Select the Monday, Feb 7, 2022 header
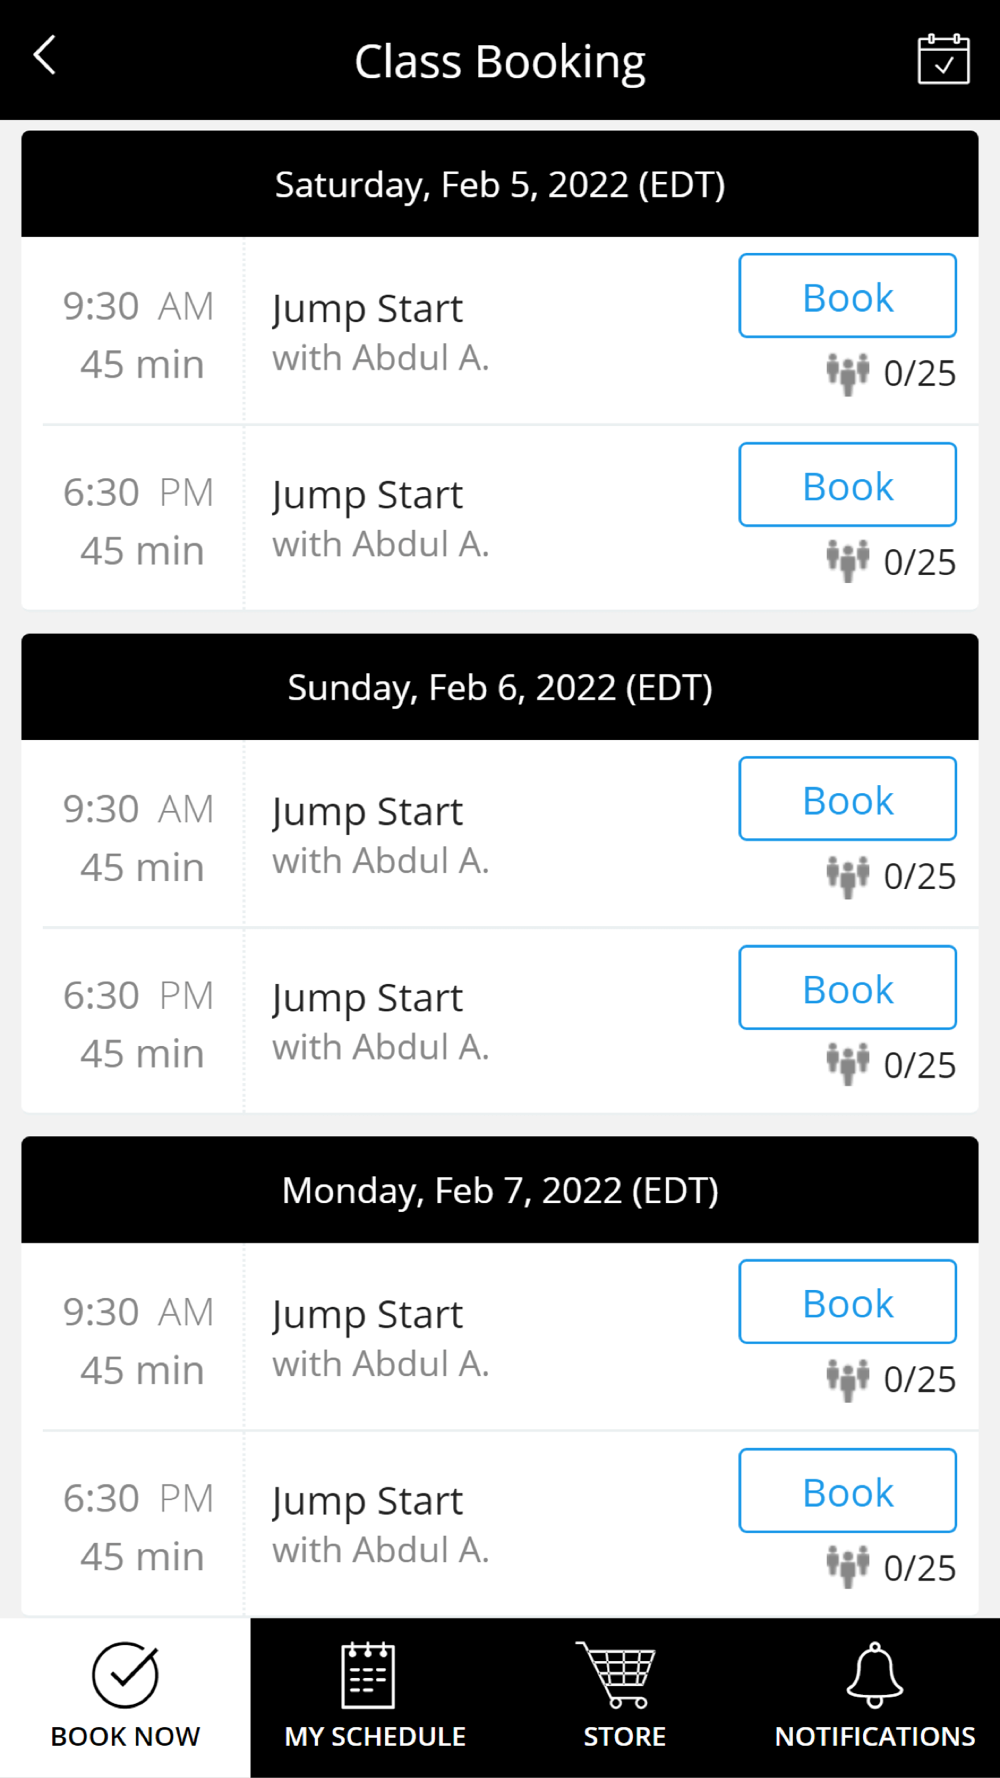The width and height of the screenshot is (1000, 1778). coord(500,1191)
